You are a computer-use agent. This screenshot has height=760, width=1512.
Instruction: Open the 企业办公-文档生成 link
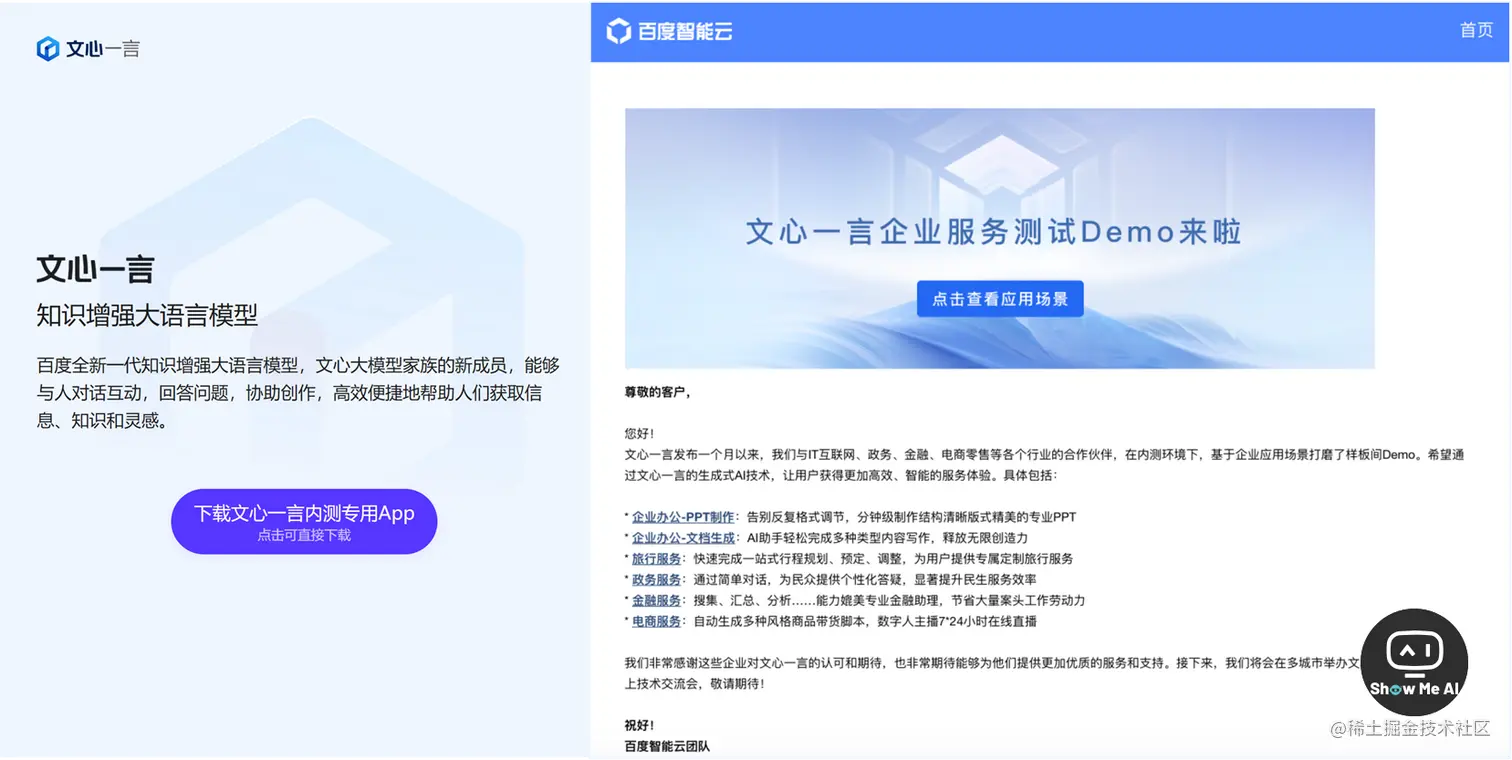click(683, 538)
